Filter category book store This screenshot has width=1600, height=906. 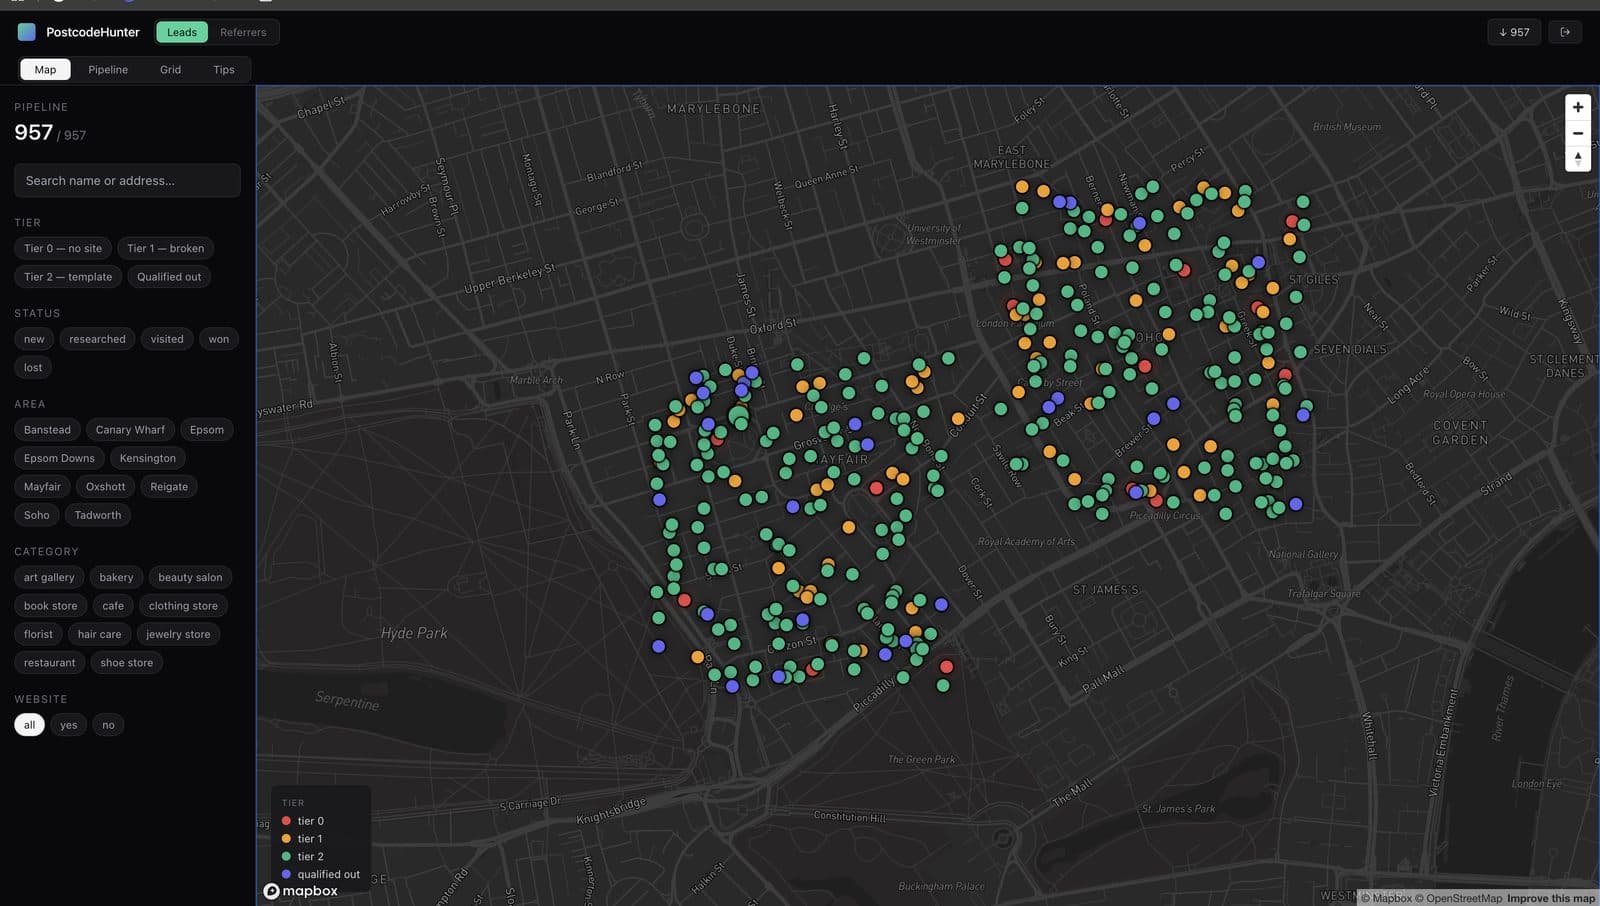pyautogui.click(x=50, y=606)
